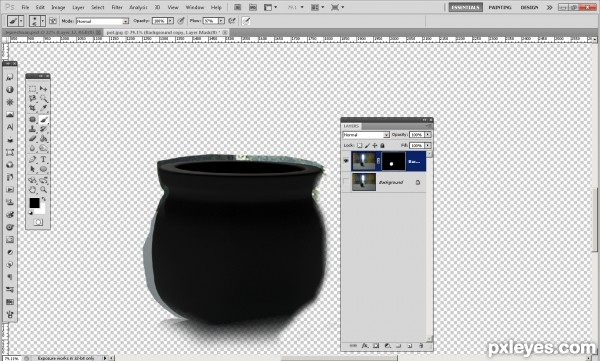The image size is (600, 361).
Task: Enable airbrush mode in options bar
Action: point(232,21)
